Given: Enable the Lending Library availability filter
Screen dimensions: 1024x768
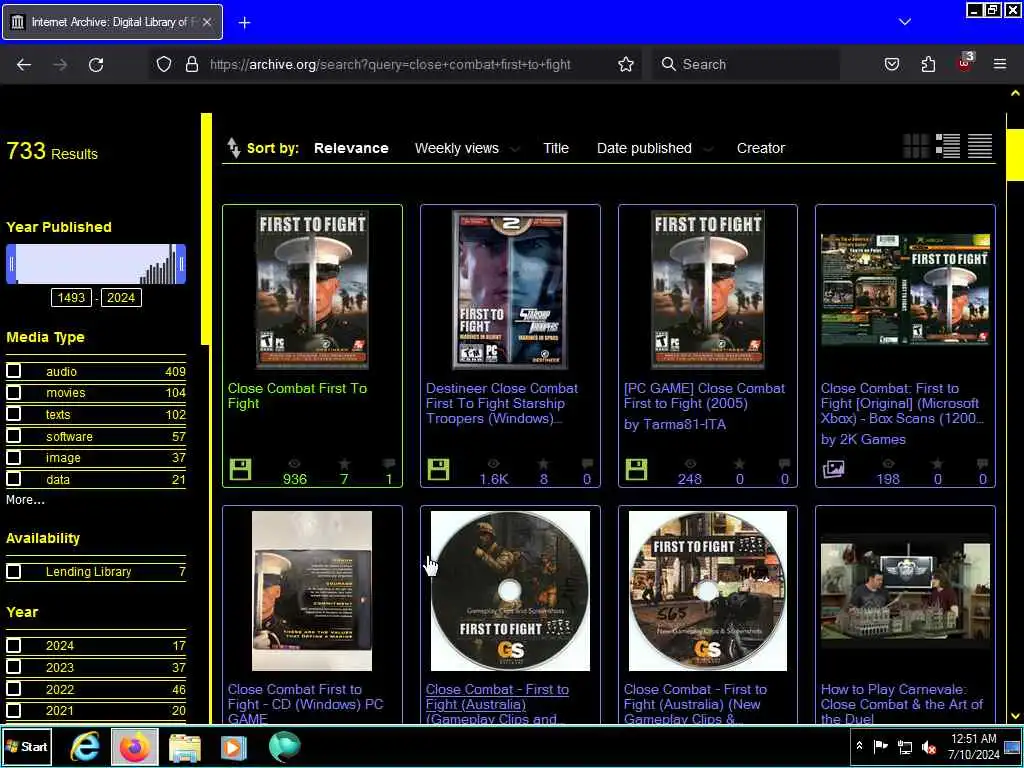Looking at the screenshot, I should pos(14,571).
